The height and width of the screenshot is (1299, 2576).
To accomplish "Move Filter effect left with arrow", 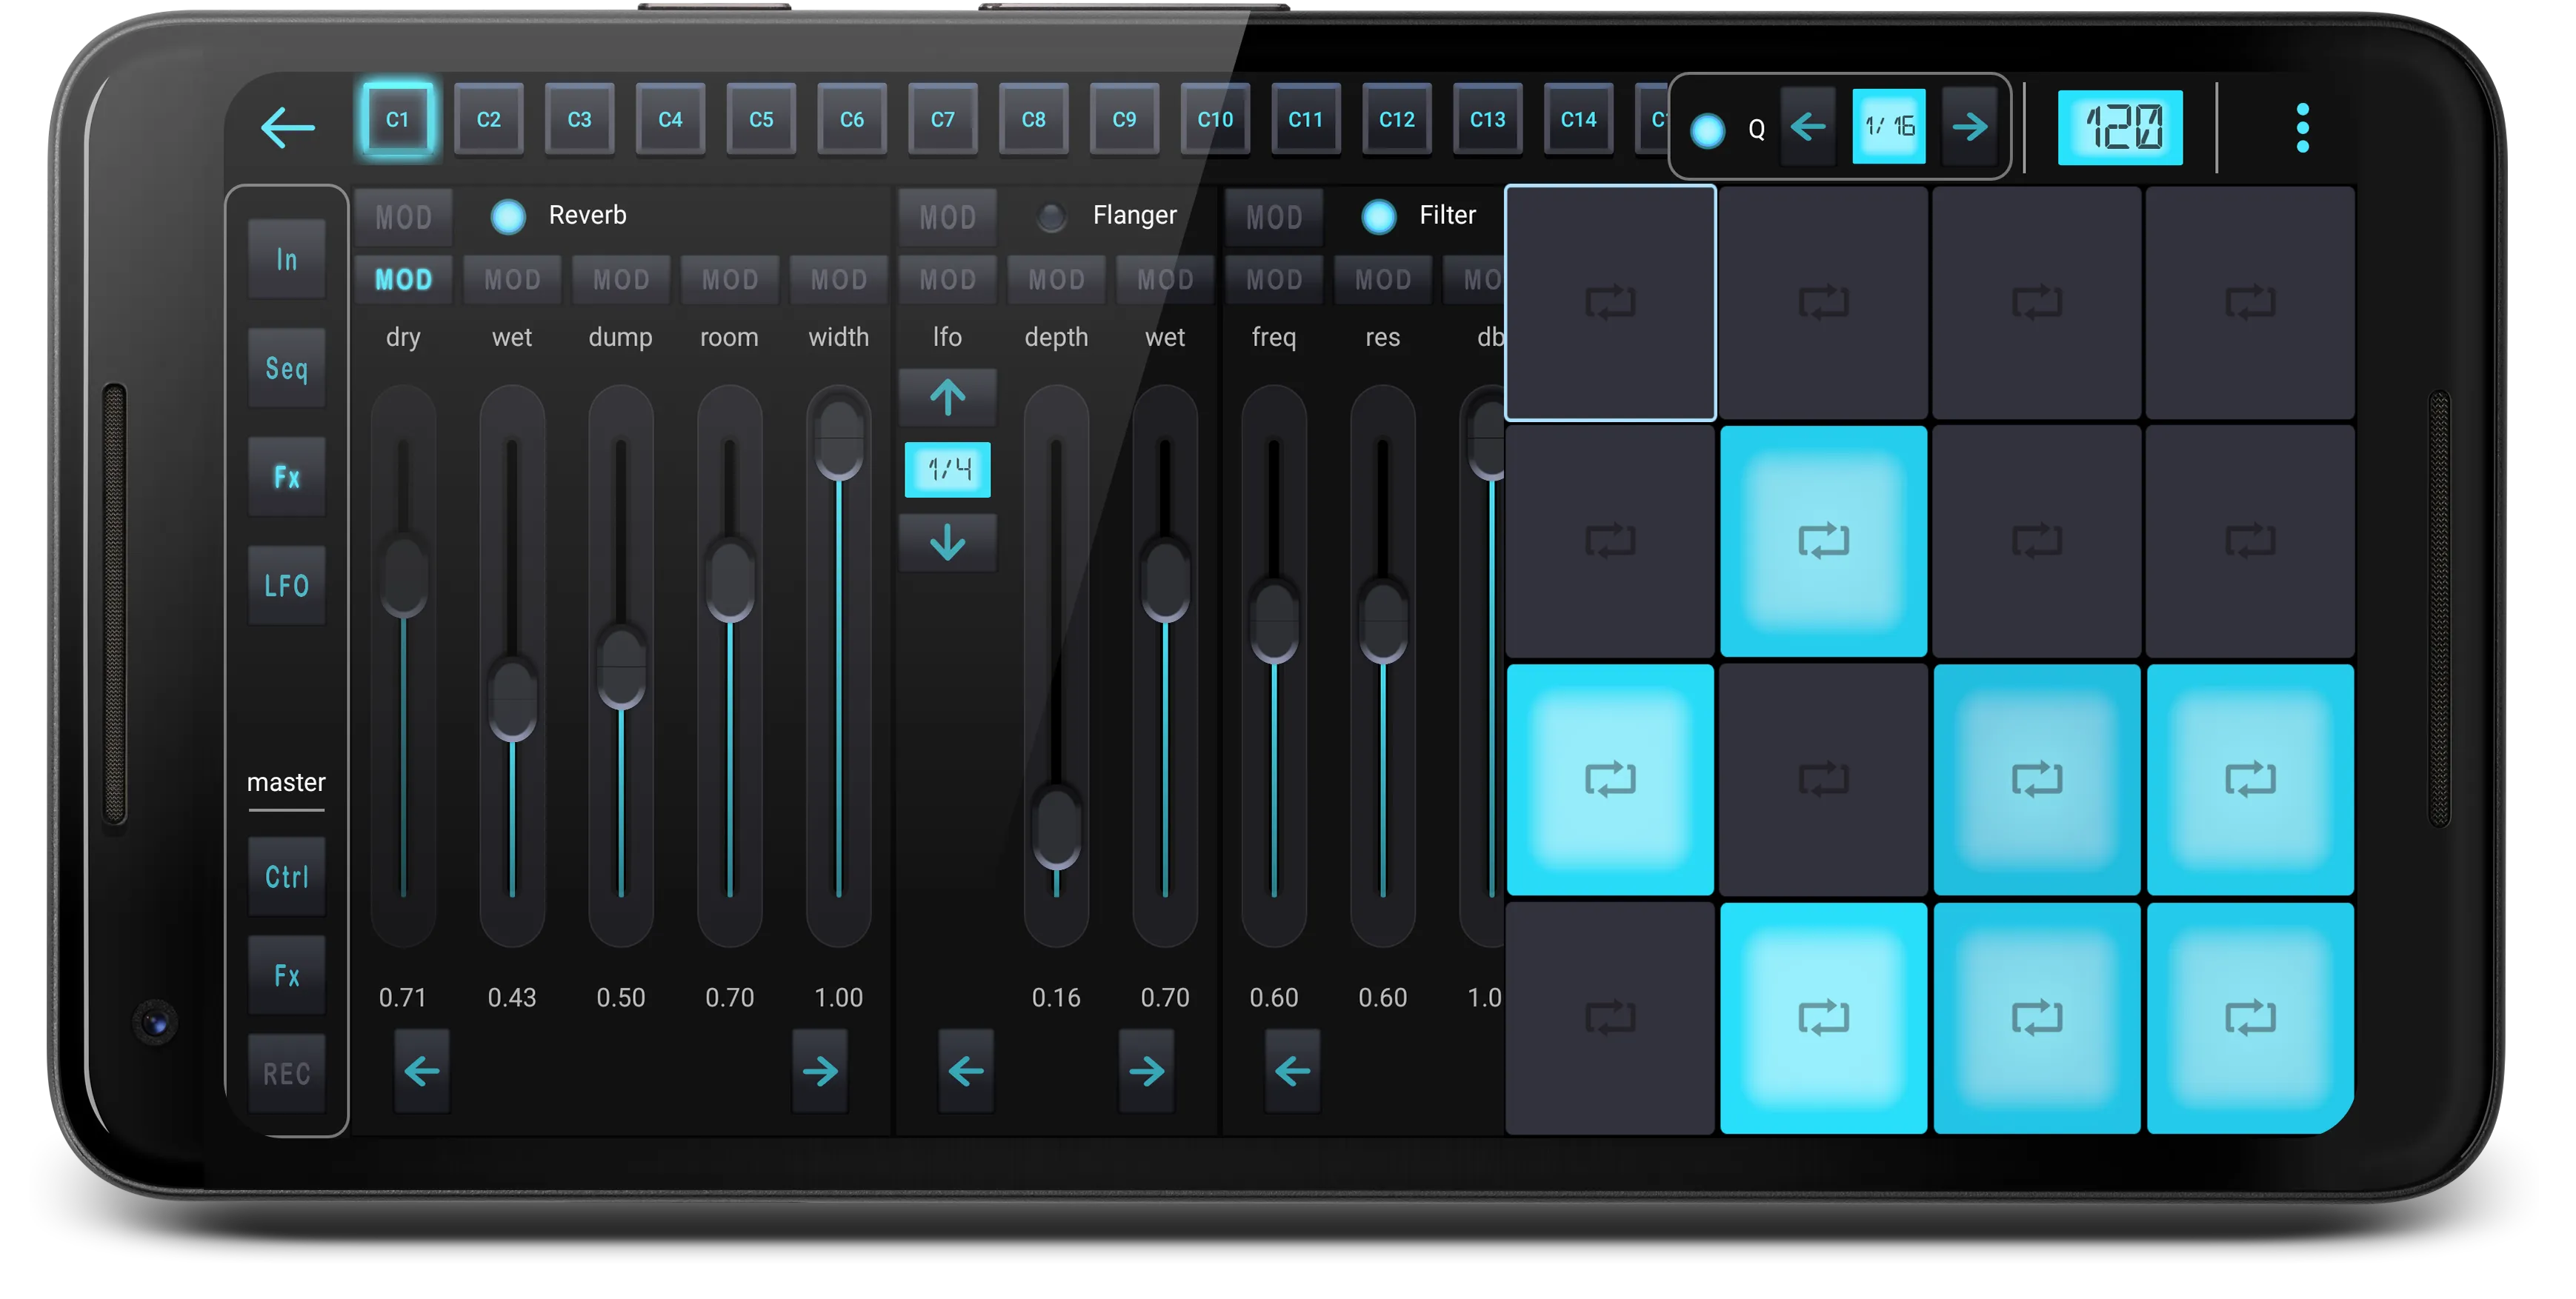I will coord(1293,1071).
